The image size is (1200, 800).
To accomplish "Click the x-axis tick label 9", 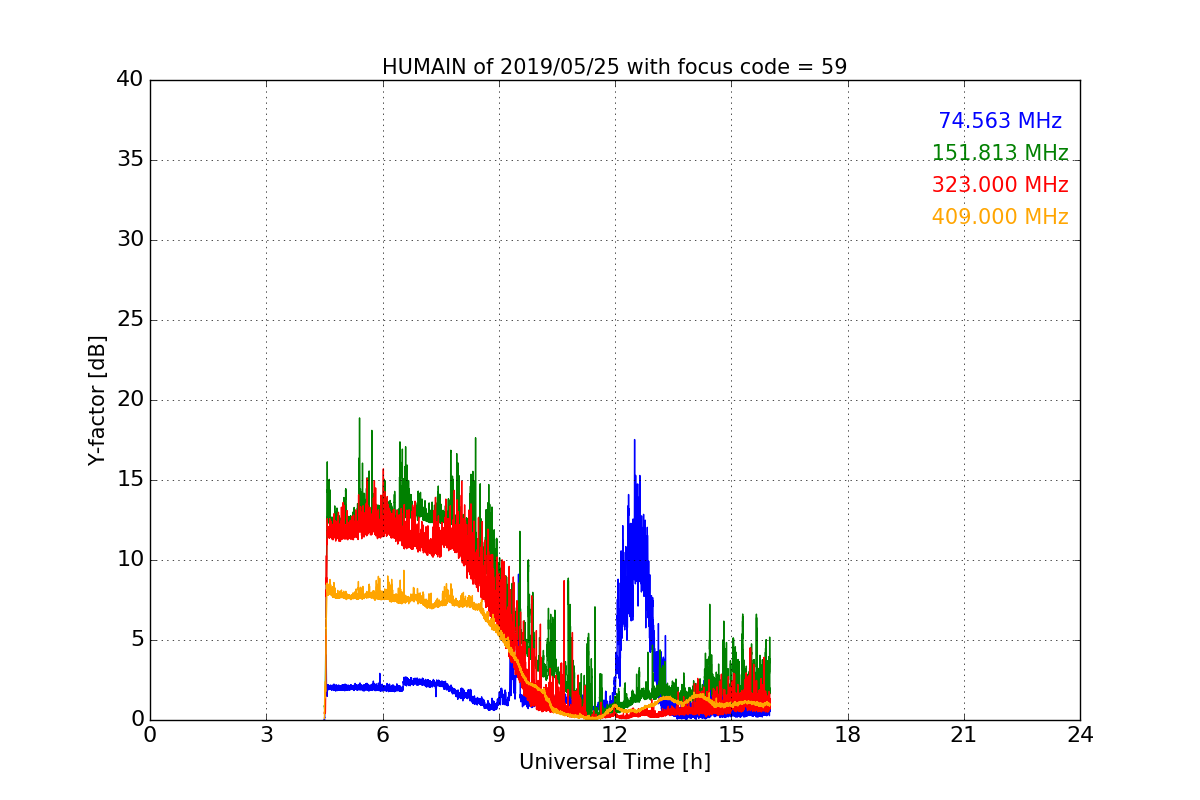I will tap(499, 734).
